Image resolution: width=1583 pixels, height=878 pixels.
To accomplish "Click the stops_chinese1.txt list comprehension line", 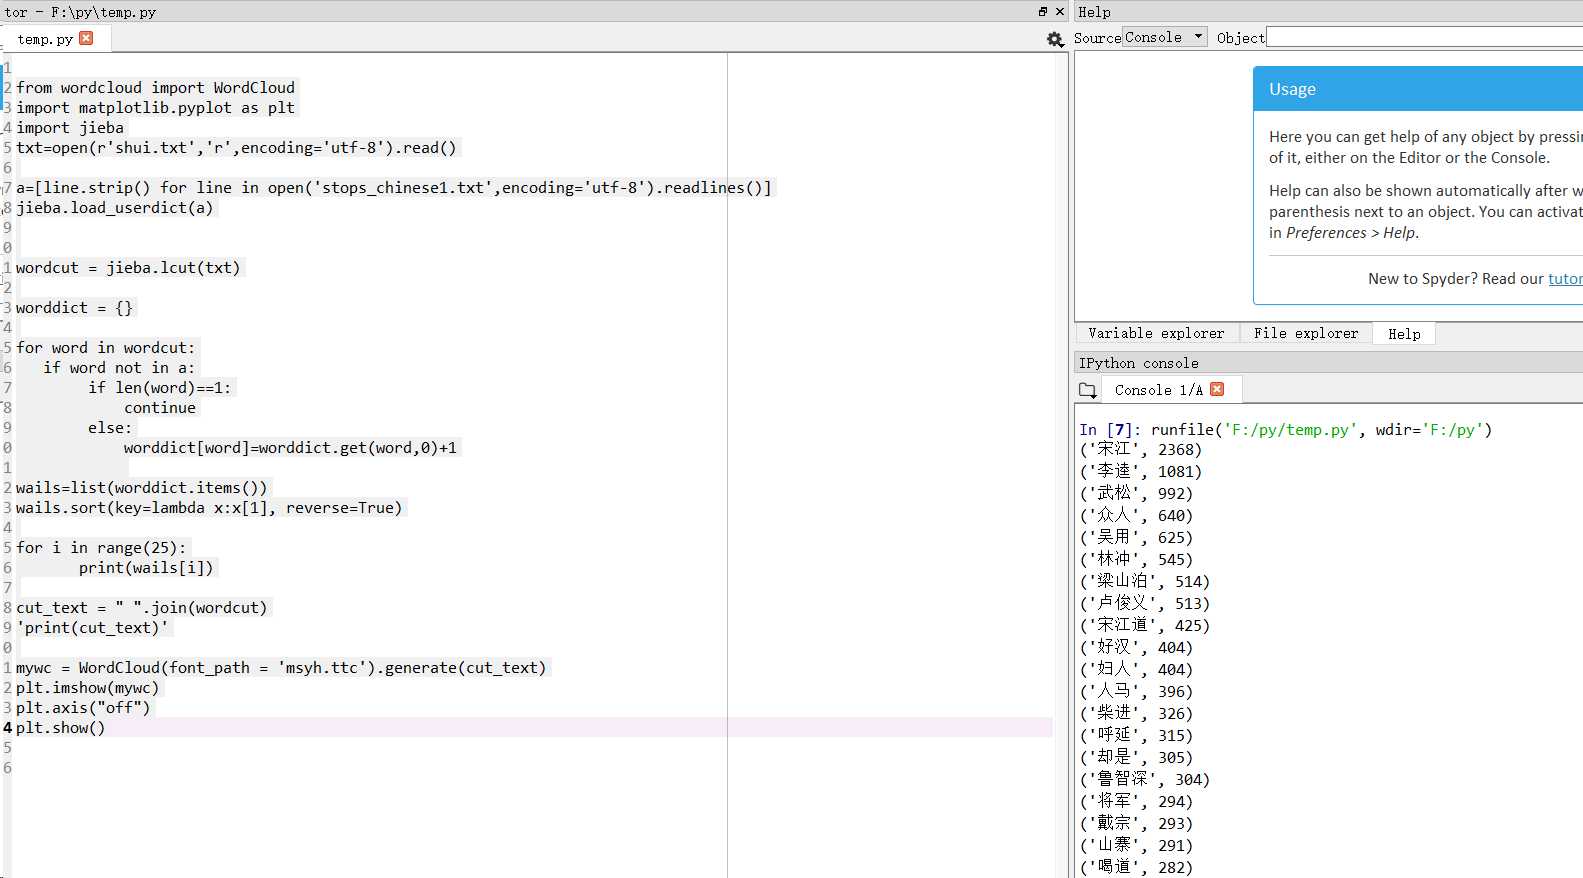I will (394, 188).
